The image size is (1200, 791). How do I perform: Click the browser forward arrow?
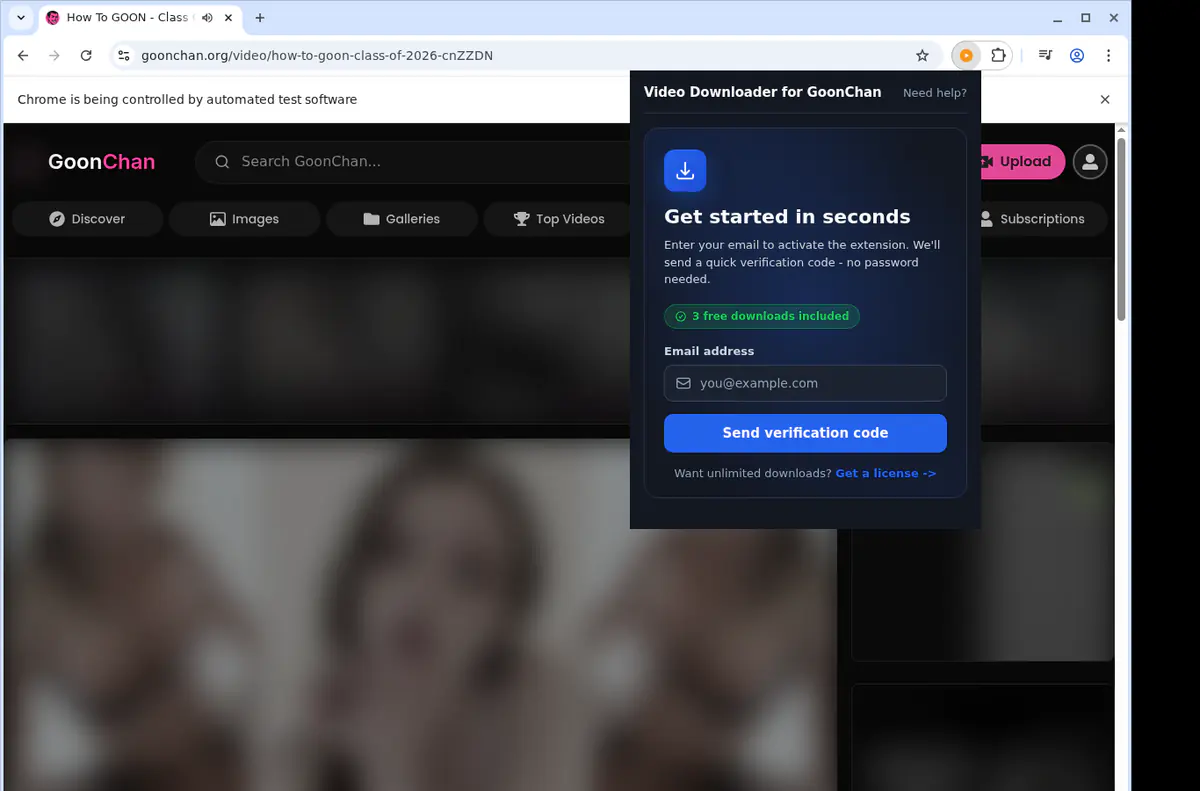[54, 56]
